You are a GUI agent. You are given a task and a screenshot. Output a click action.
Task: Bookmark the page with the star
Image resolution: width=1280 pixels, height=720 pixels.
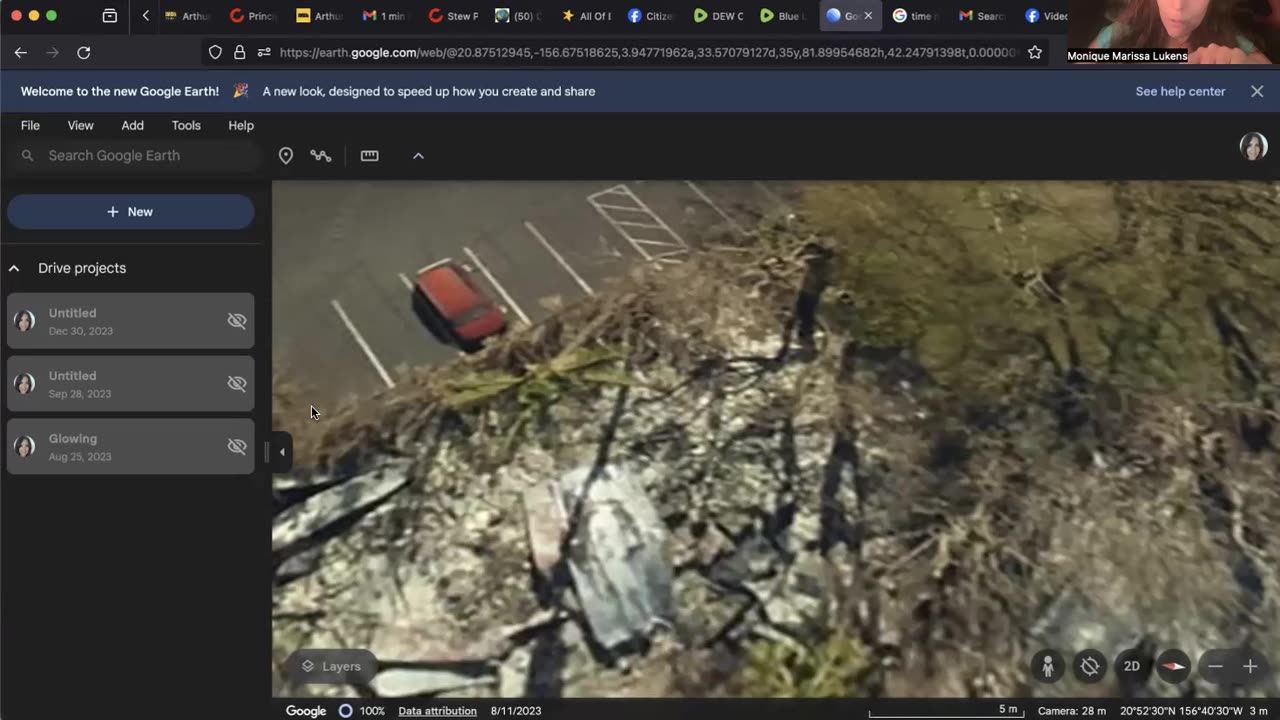point(1035,52)
